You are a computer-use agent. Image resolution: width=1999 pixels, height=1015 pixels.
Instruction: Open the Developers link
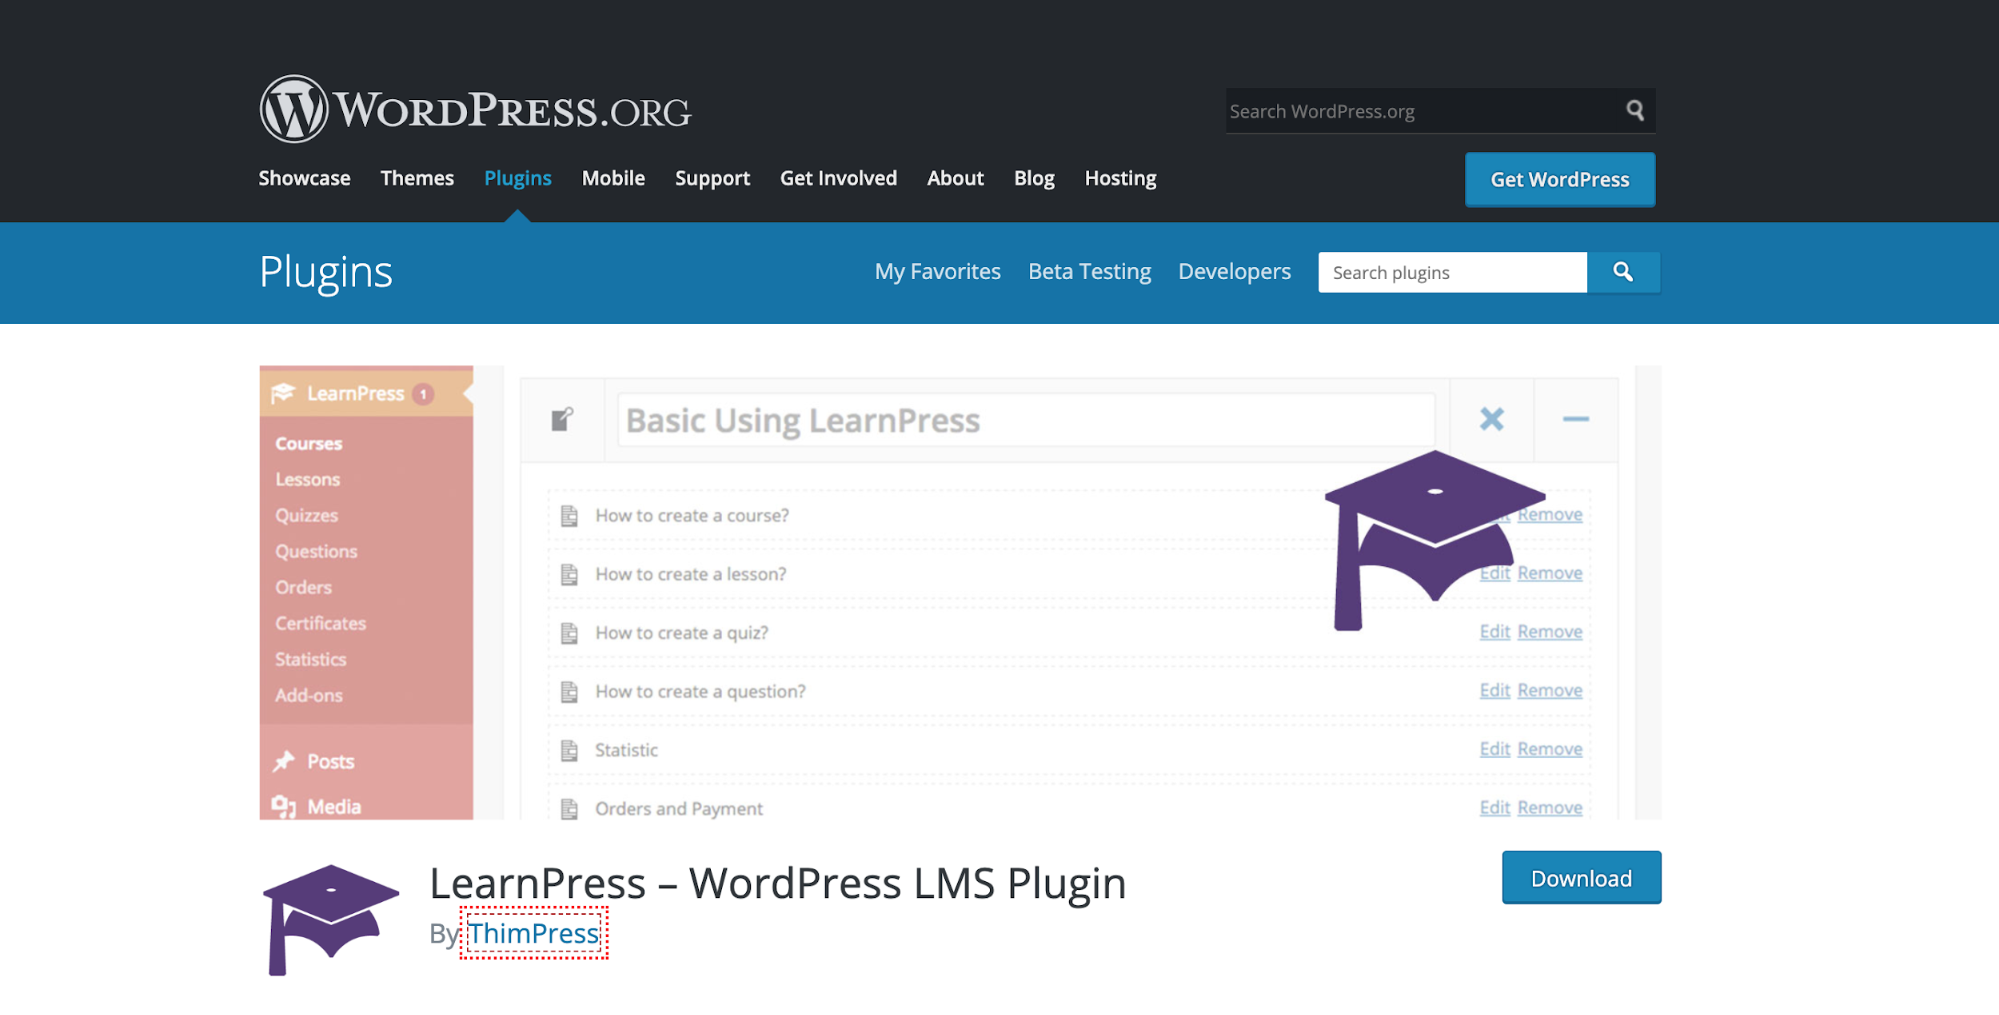[x=1234, y=272]
